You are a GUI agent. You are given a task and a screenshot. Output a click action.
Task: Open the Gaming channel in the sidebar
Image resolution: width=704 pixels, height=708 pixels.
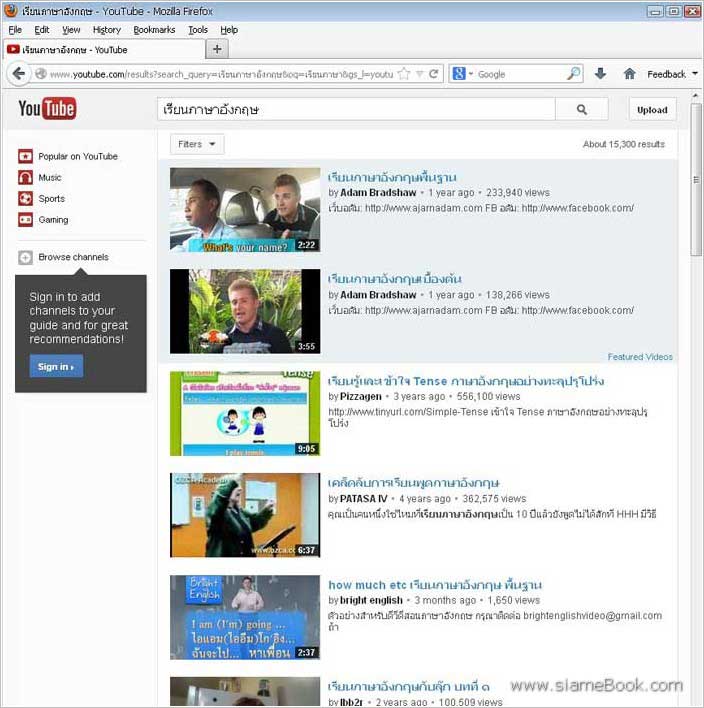pyautogui.click(x=43, y=220)
